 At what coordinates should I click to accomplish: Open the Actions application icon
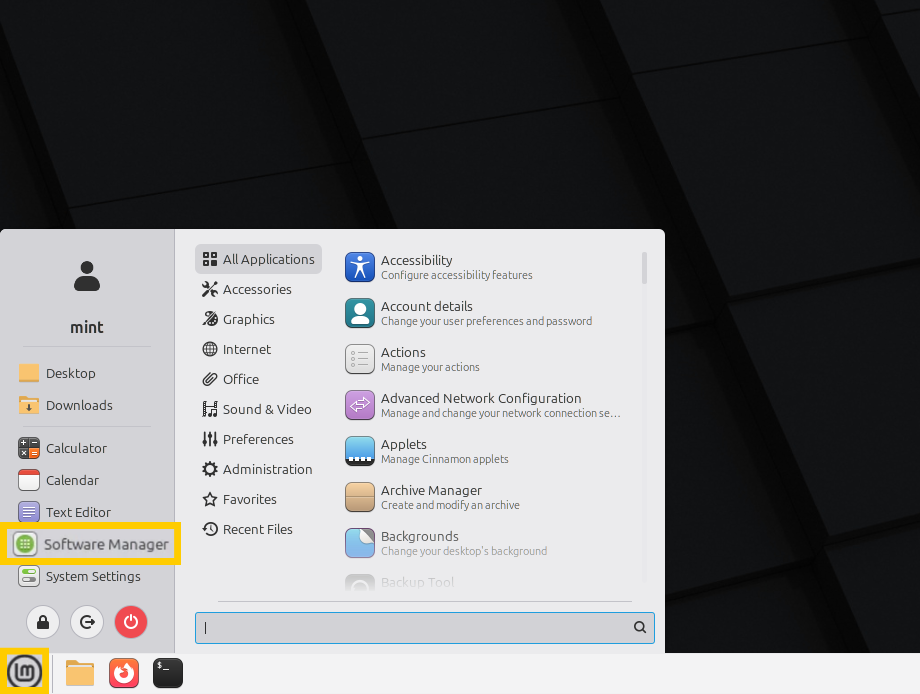(x=360, y=359)
